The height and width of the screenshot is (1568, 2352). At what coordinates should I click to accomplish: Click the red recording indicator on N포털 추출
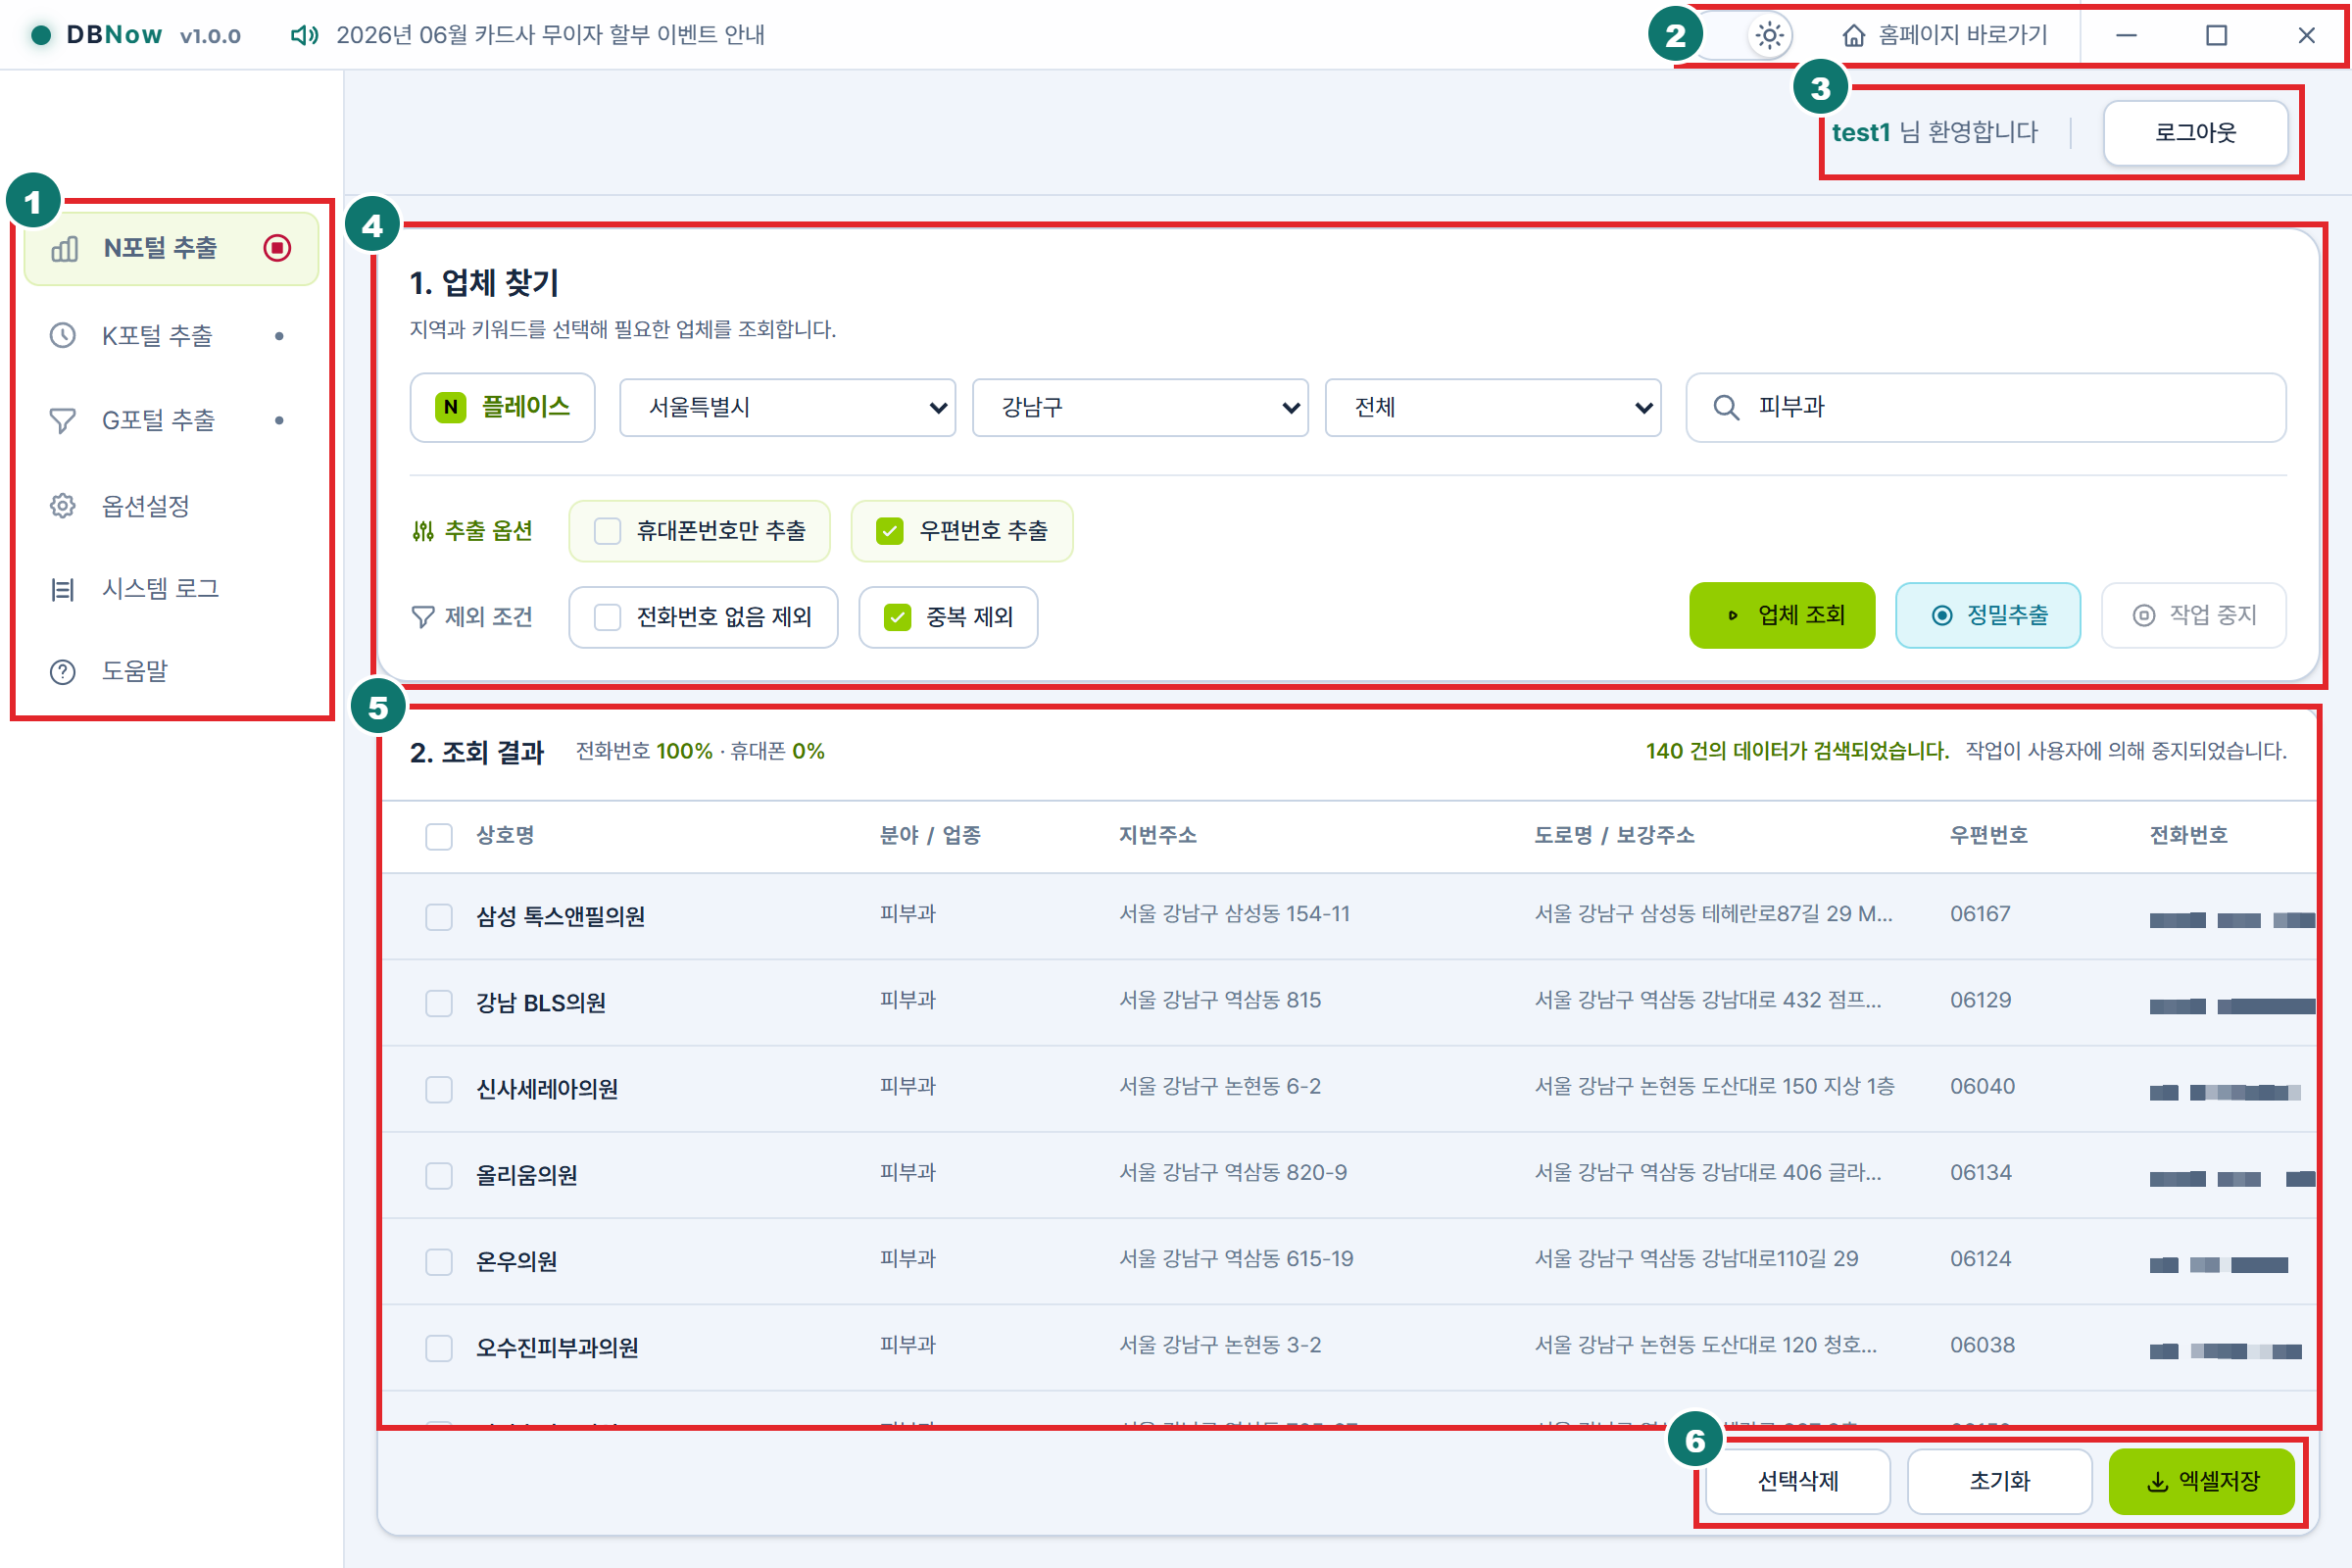tap(277, 247)
